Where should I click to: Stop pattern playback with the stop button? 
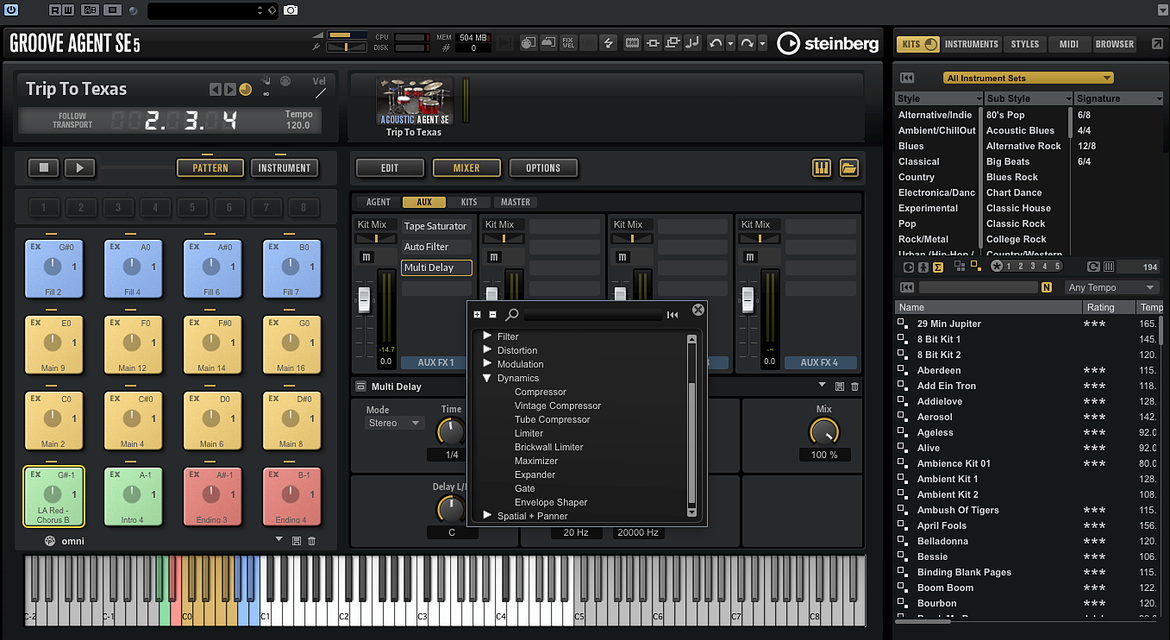coord(43,168)
